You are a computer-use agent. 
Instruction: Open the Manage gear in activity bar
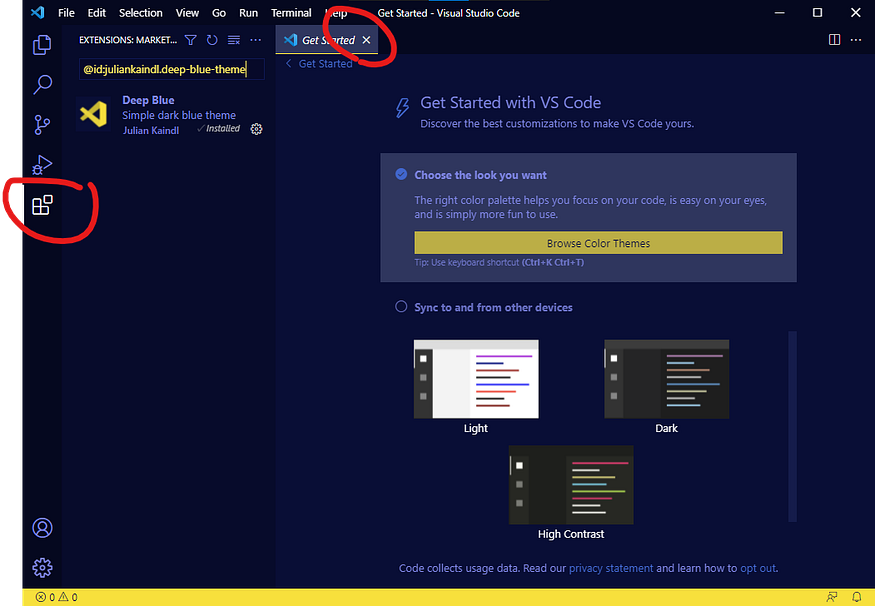(42, 568)
